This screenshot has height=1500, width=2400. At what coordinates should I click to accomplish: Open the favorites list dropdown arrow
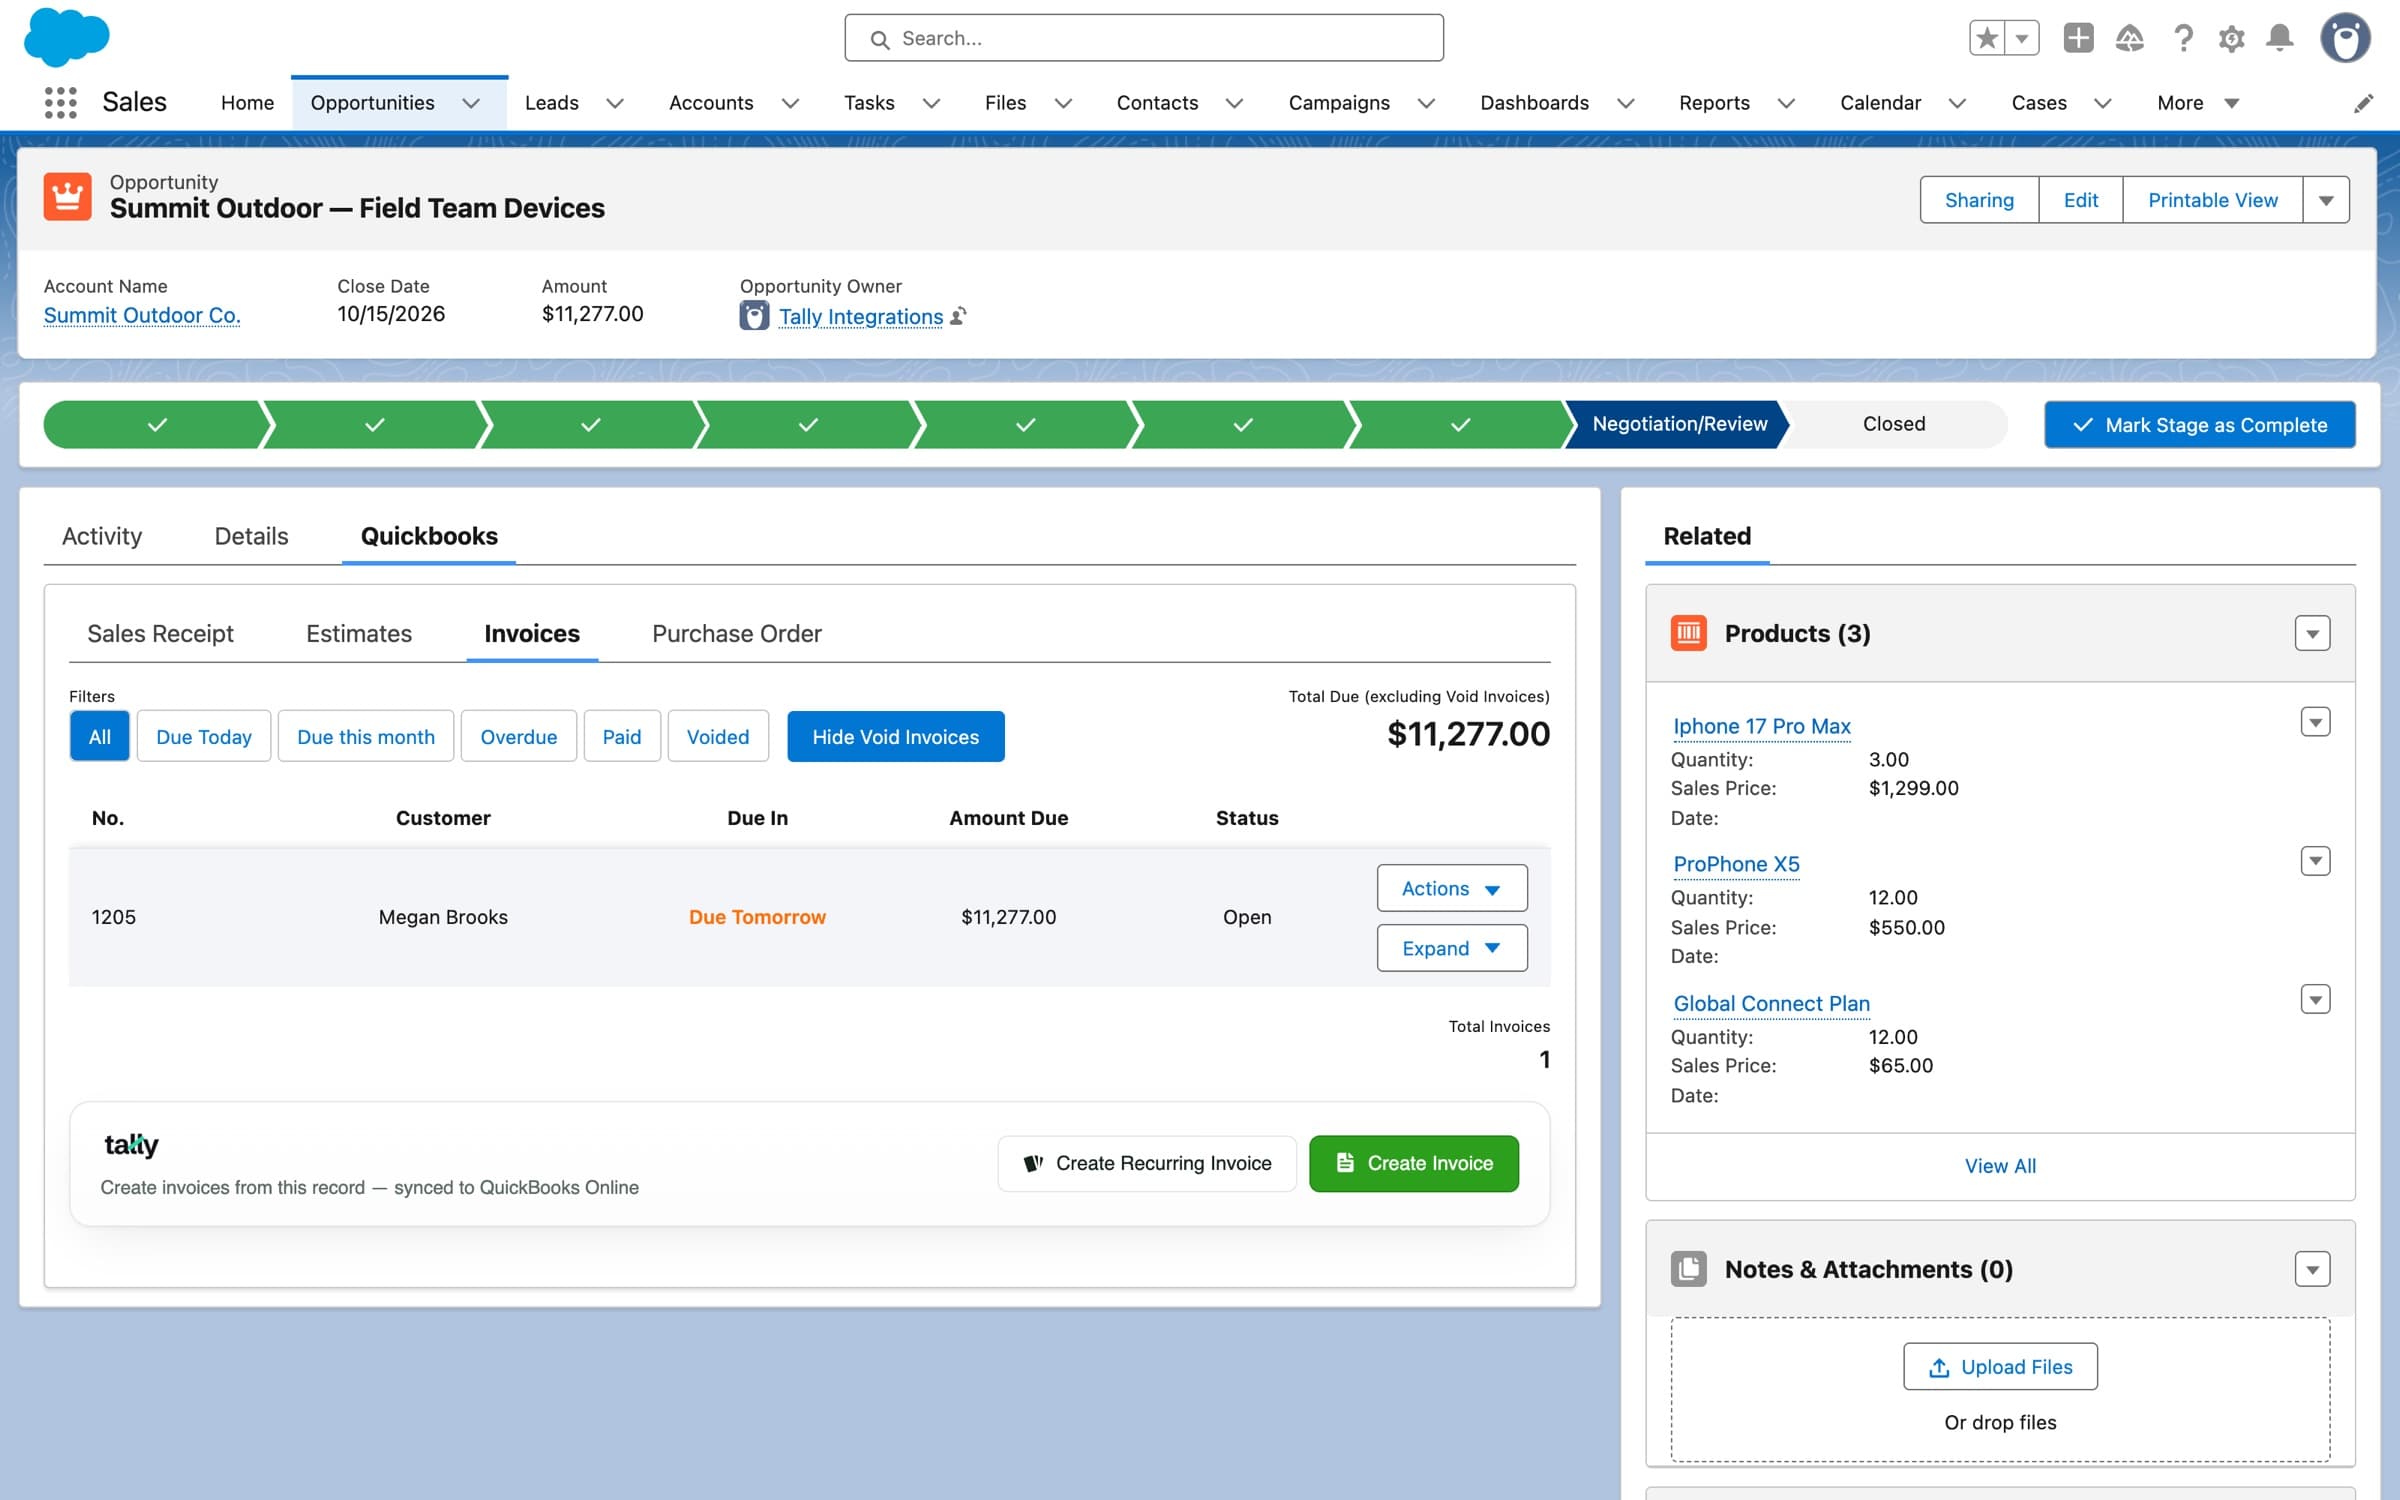[x=2022, y=38]
